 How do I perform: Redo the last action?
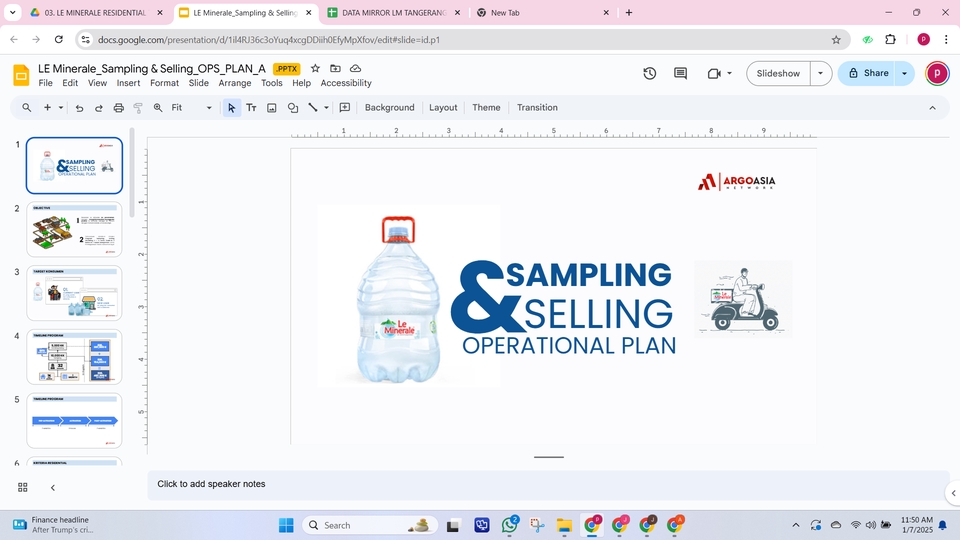[99, 108]
